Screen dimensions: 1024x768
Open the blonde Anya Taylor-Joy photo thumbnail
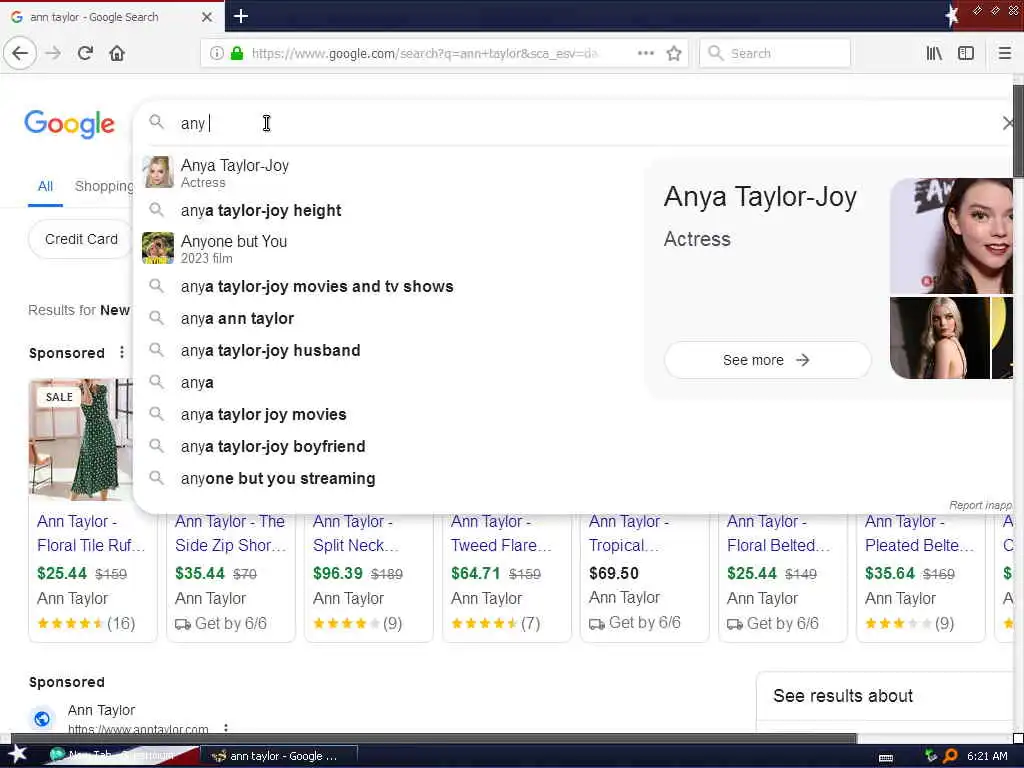939,338
